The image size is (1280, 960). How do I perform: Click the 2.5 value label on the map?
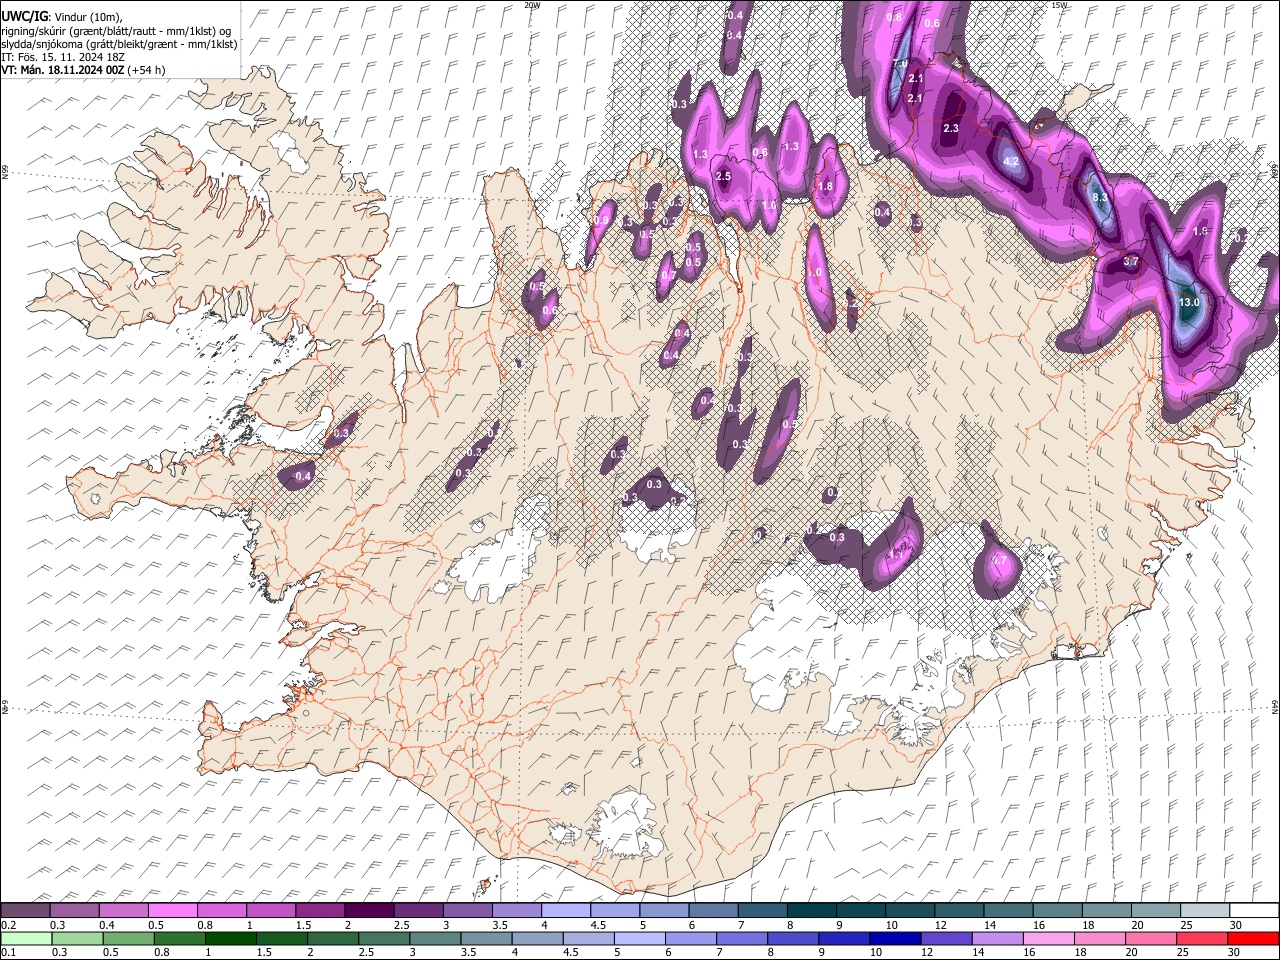pos(724,176)
